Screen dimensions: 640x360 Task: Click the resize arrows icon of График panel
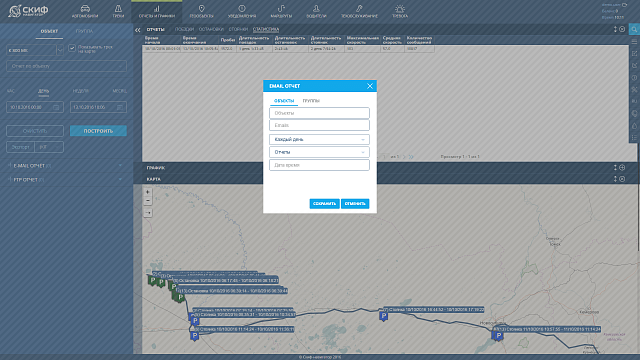(x=615, y=167)
